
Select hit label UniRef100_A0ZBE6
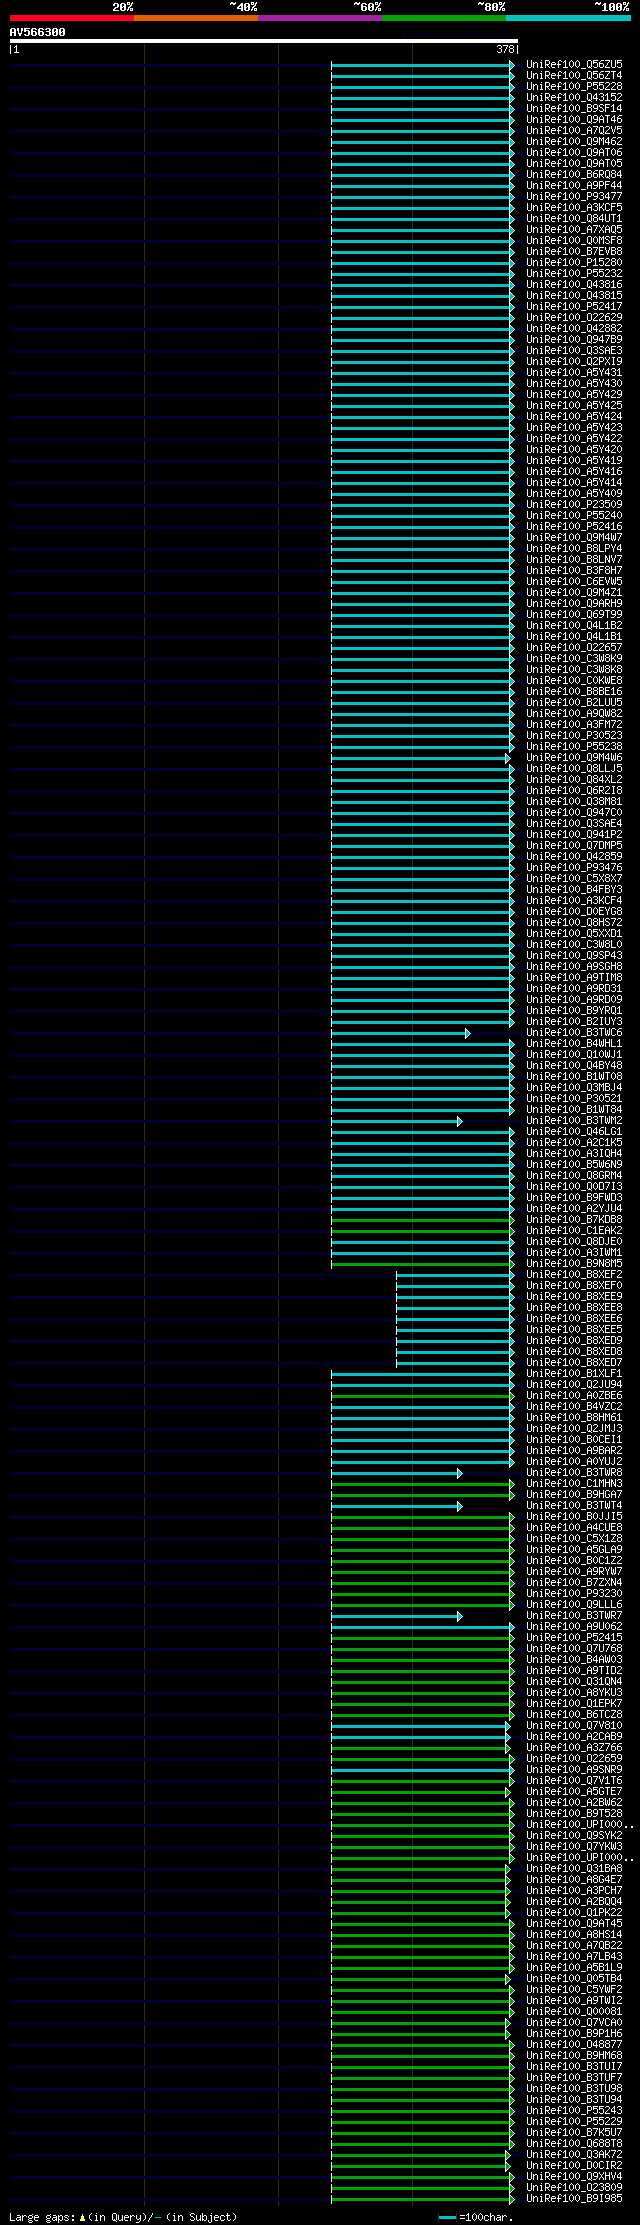(x=574, y=1395)
